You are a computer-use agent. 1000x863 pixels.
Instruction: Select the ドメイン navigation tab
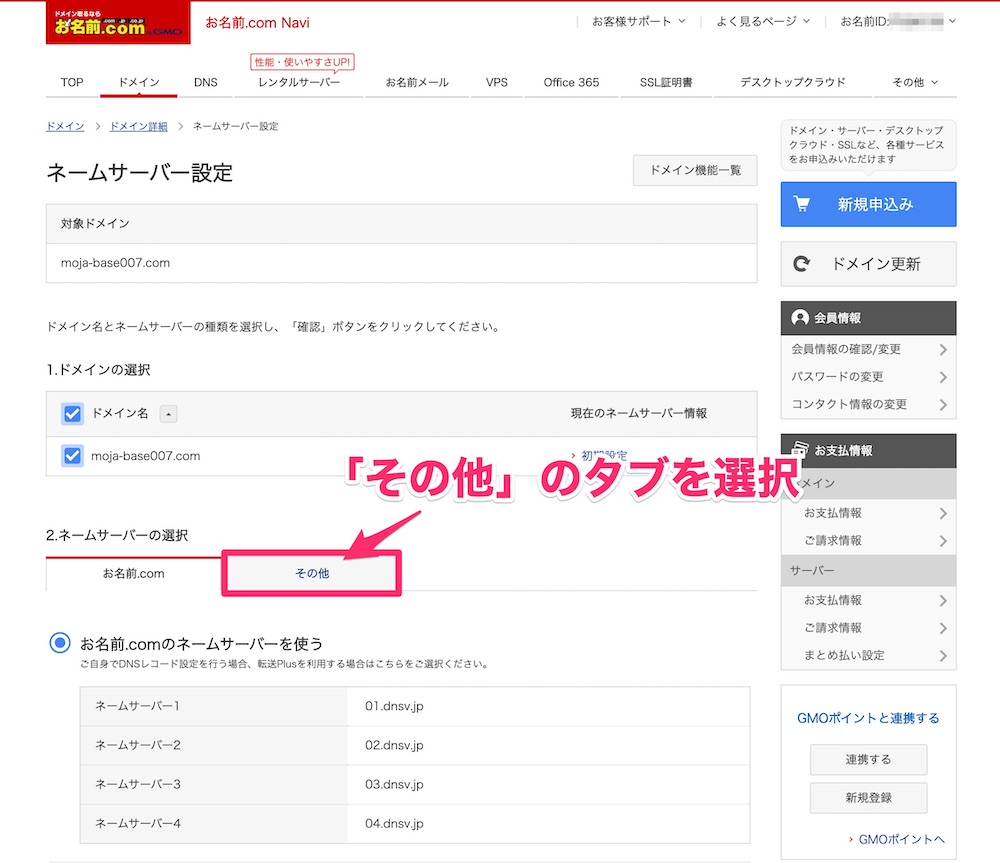click(x=139, y=82)
